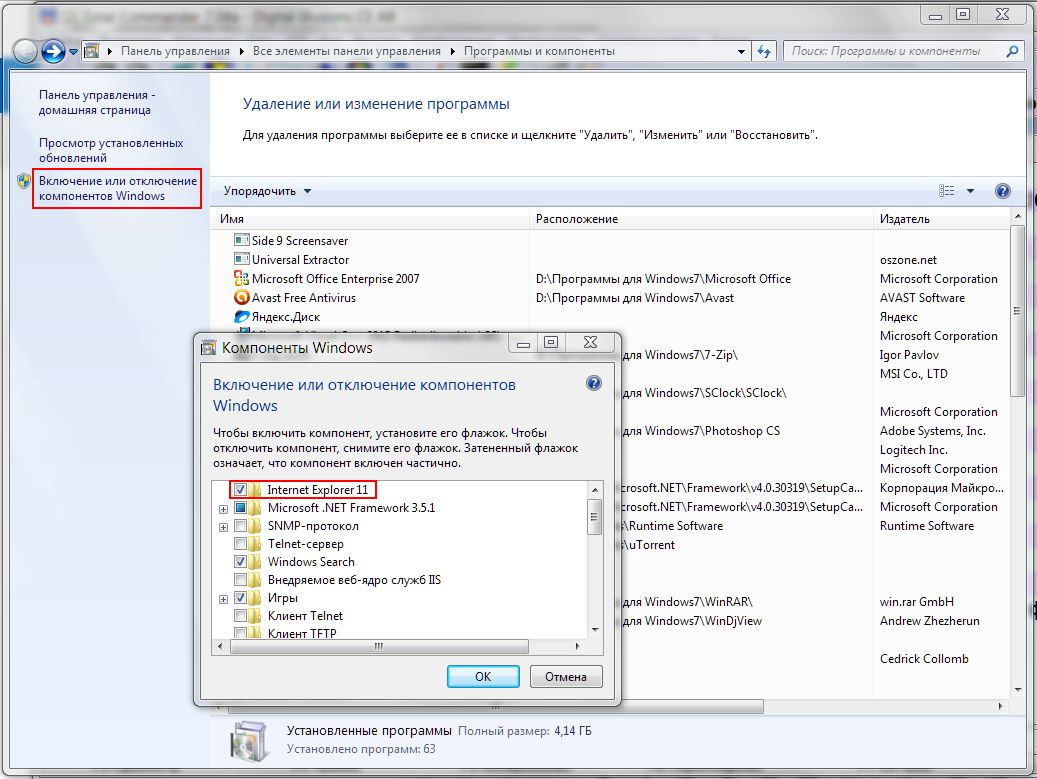Click the Internet Explorer 11 folder icon

[255, 490]
